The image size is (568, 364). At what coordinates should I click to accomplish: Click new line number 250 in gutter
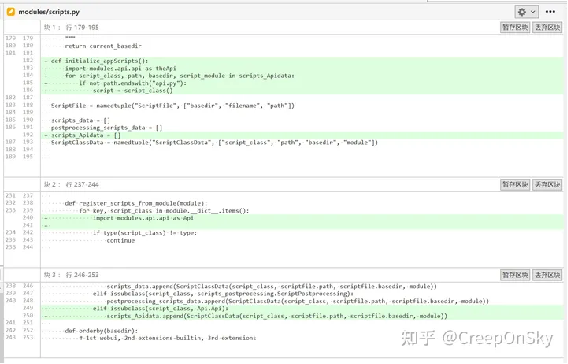[x=28, y=315]
